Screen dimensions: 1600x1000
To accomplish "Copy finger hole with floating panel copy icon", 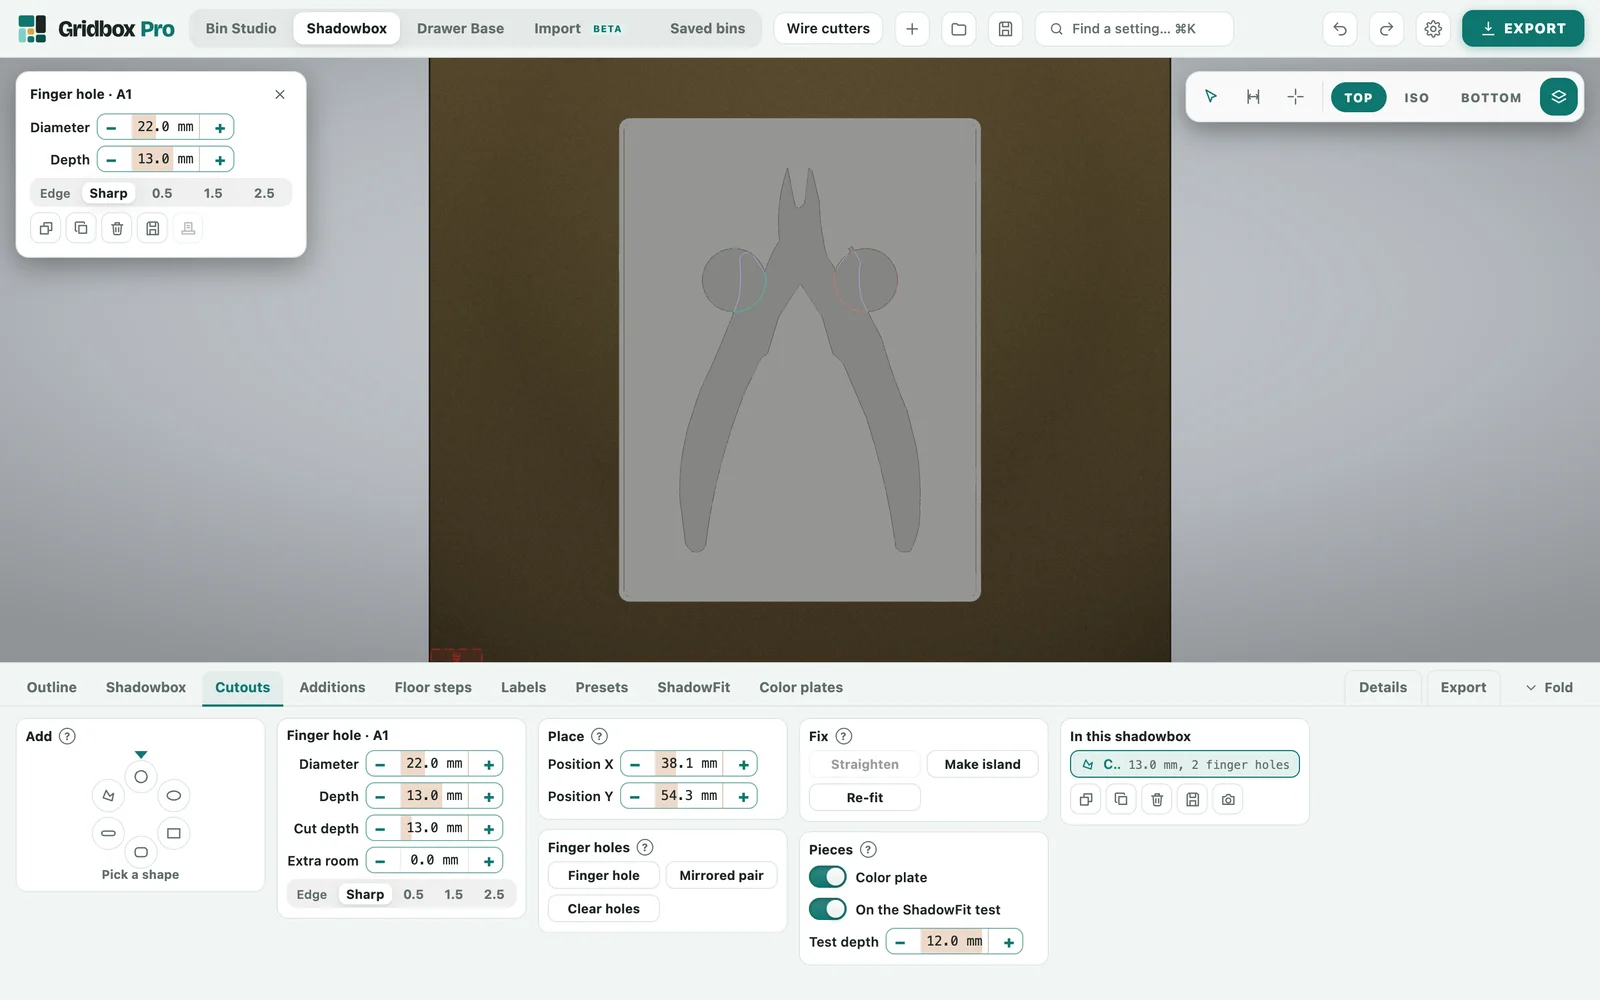I will point(81,228).
